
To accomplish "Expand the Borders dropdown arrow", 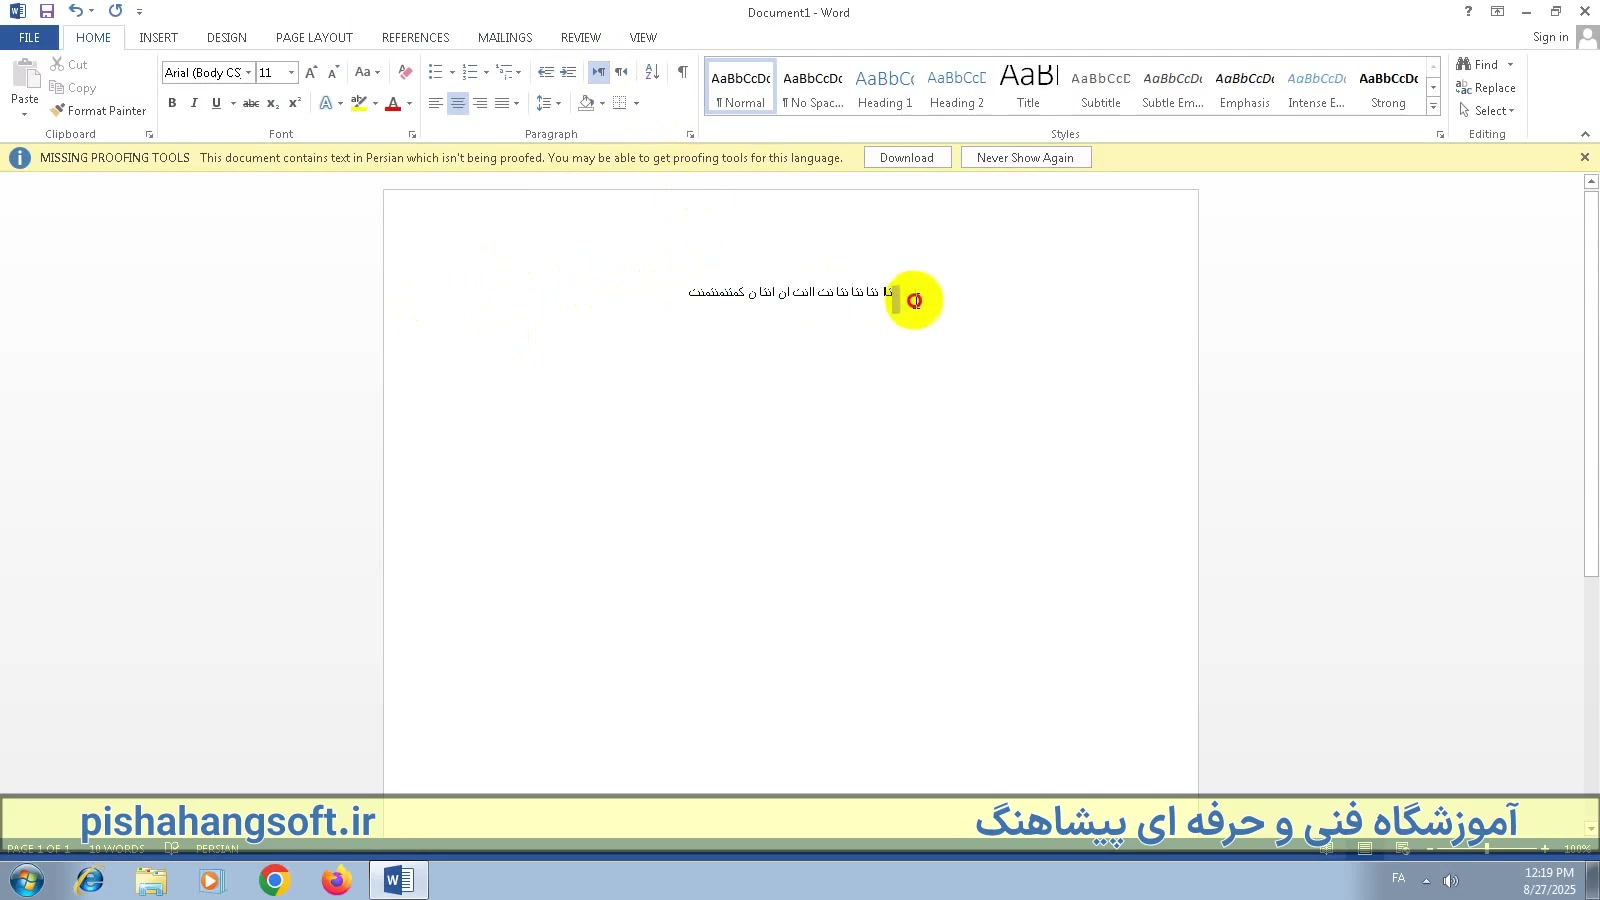I will 636,103.
